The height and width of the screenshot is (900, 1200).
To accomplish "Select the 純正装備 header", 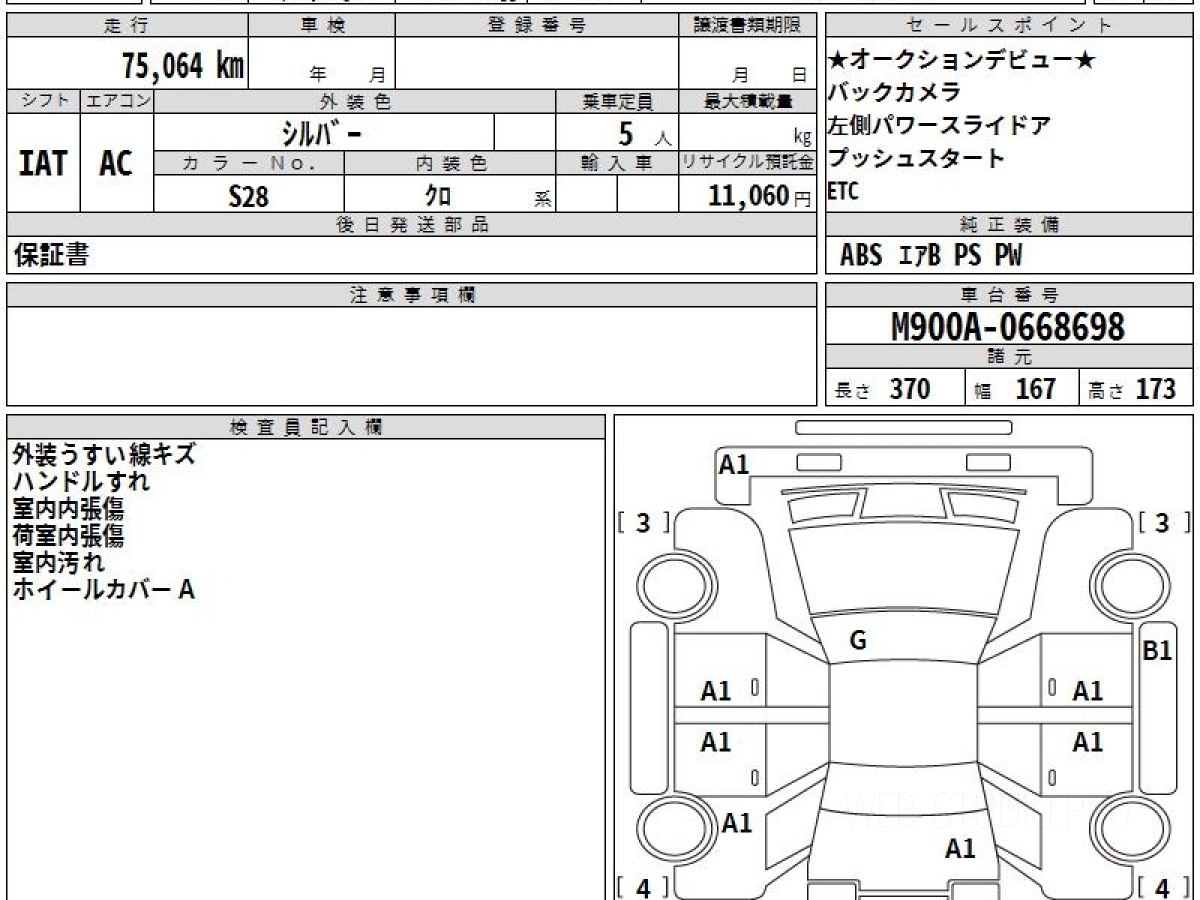I will [1010, 225].
